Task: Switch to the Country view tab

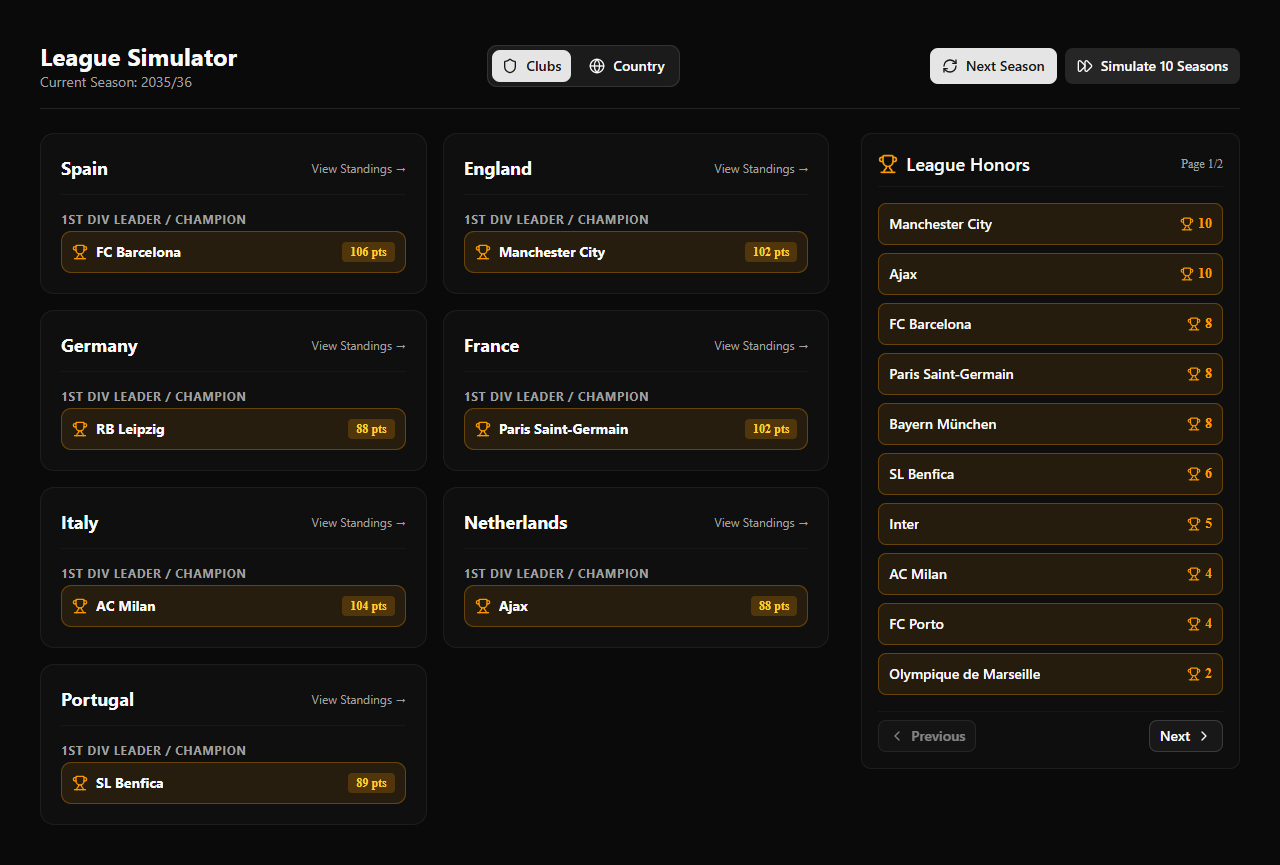Action: (627, 66)
